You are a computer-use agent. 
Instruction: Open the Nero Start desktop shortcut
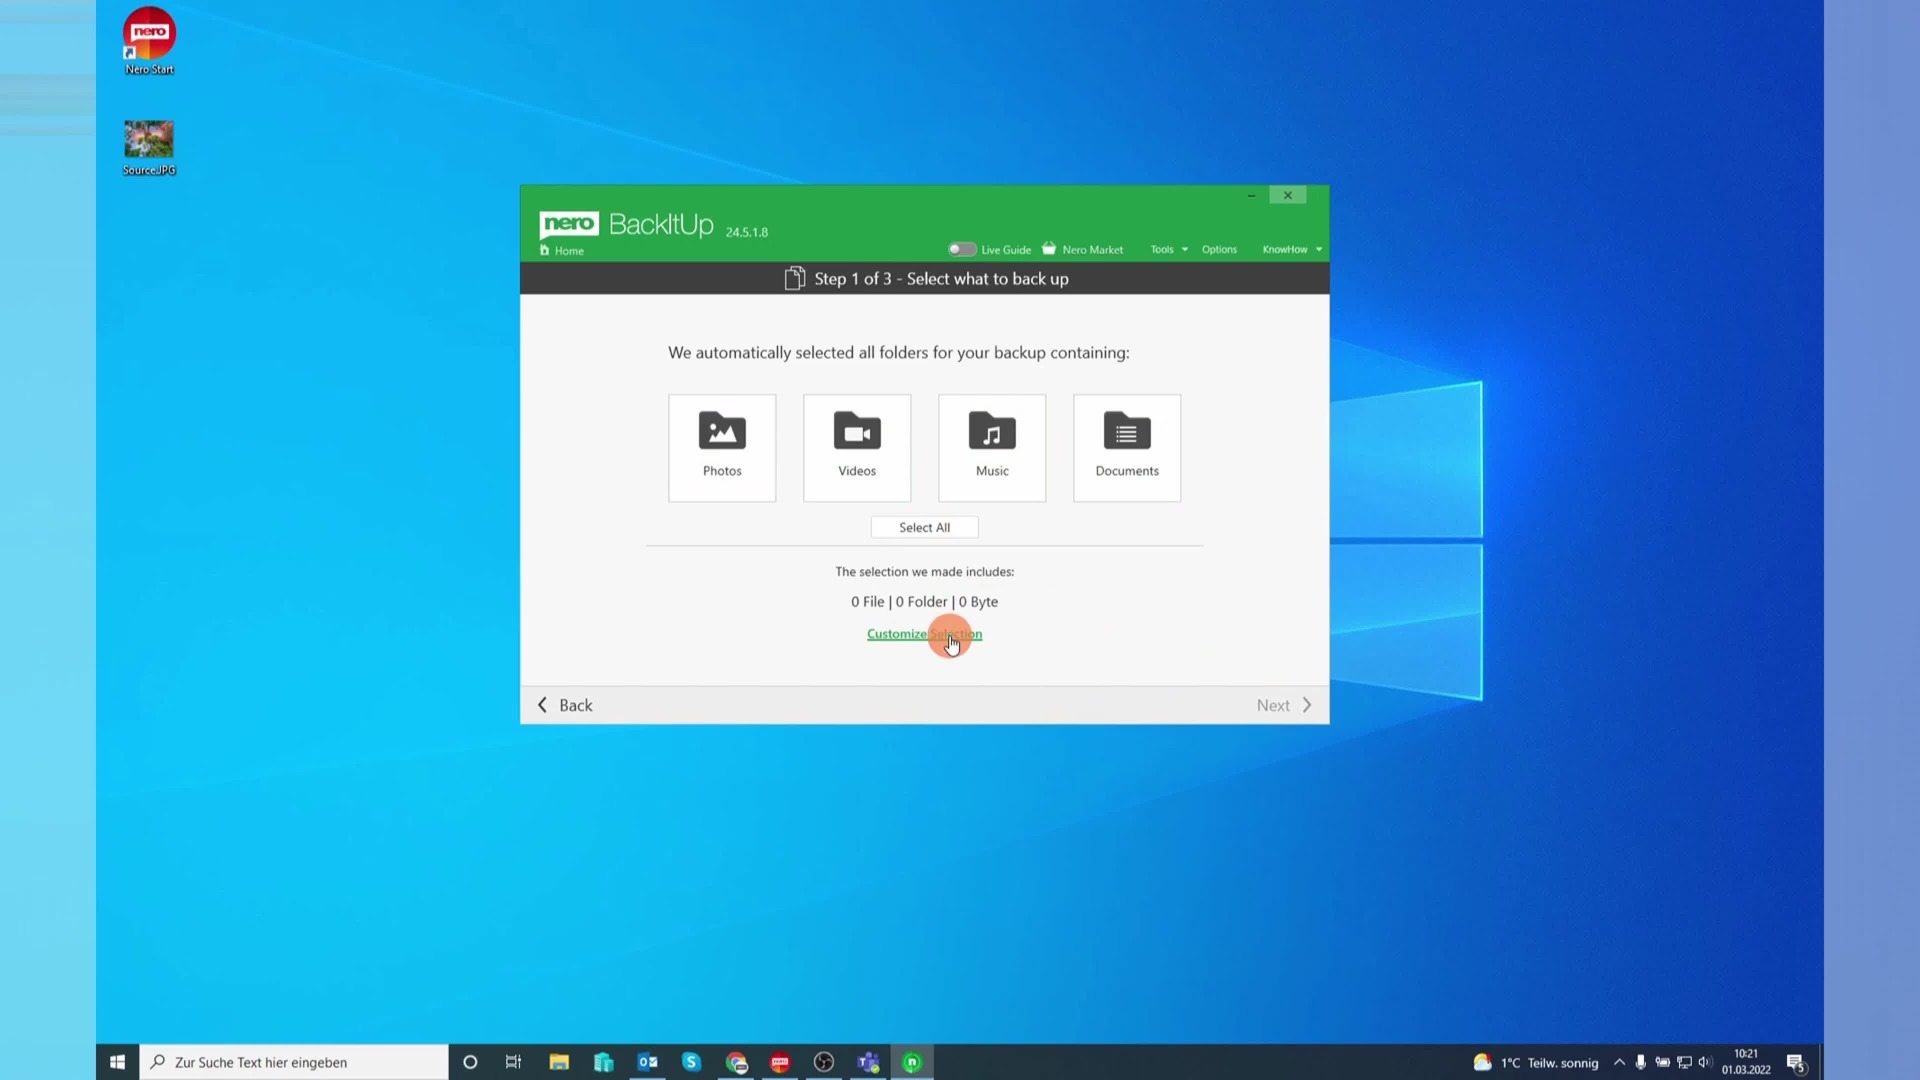tap(149, 41)
